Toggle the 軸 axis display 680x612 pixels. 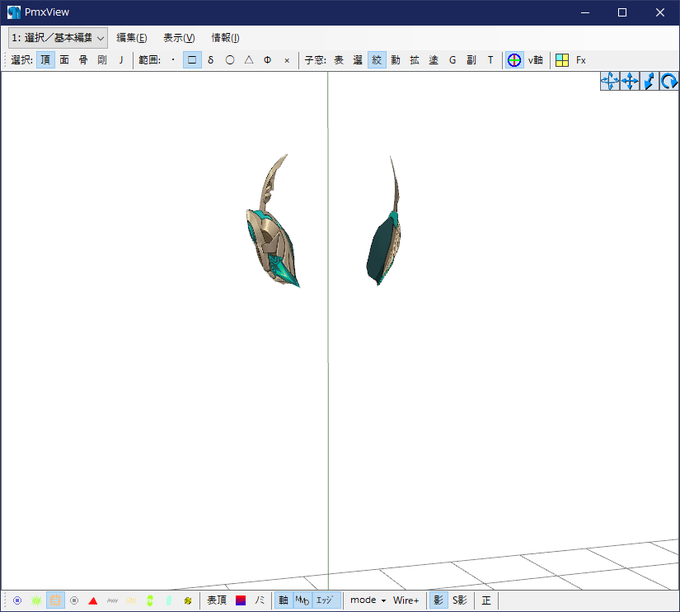coord(284,601)
